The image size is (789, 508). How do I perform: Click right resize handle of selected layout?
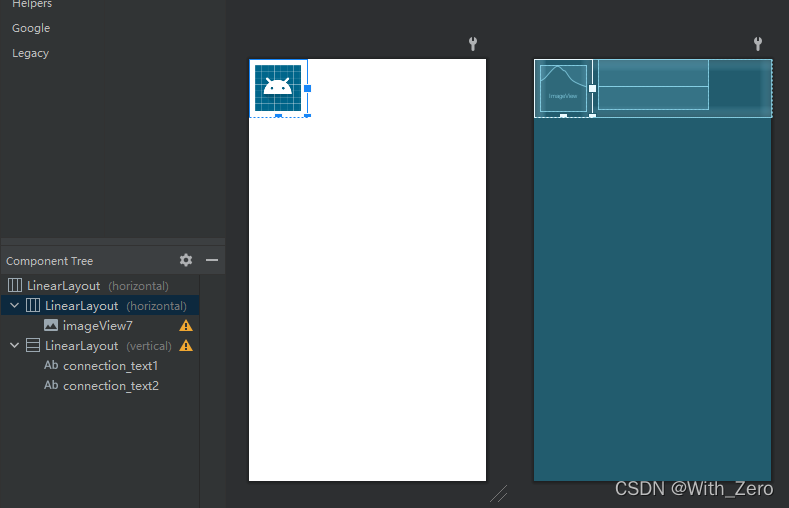[307, 89]
